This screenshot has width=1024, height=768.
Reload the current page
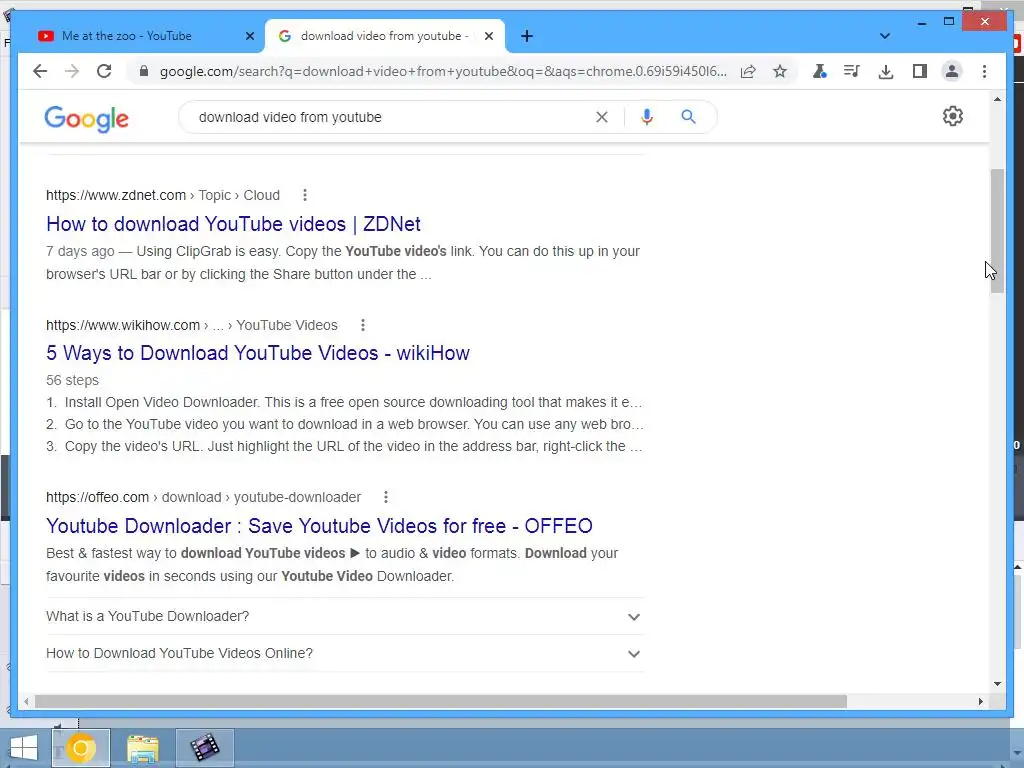pyautogui.click(x=104, y=71)
